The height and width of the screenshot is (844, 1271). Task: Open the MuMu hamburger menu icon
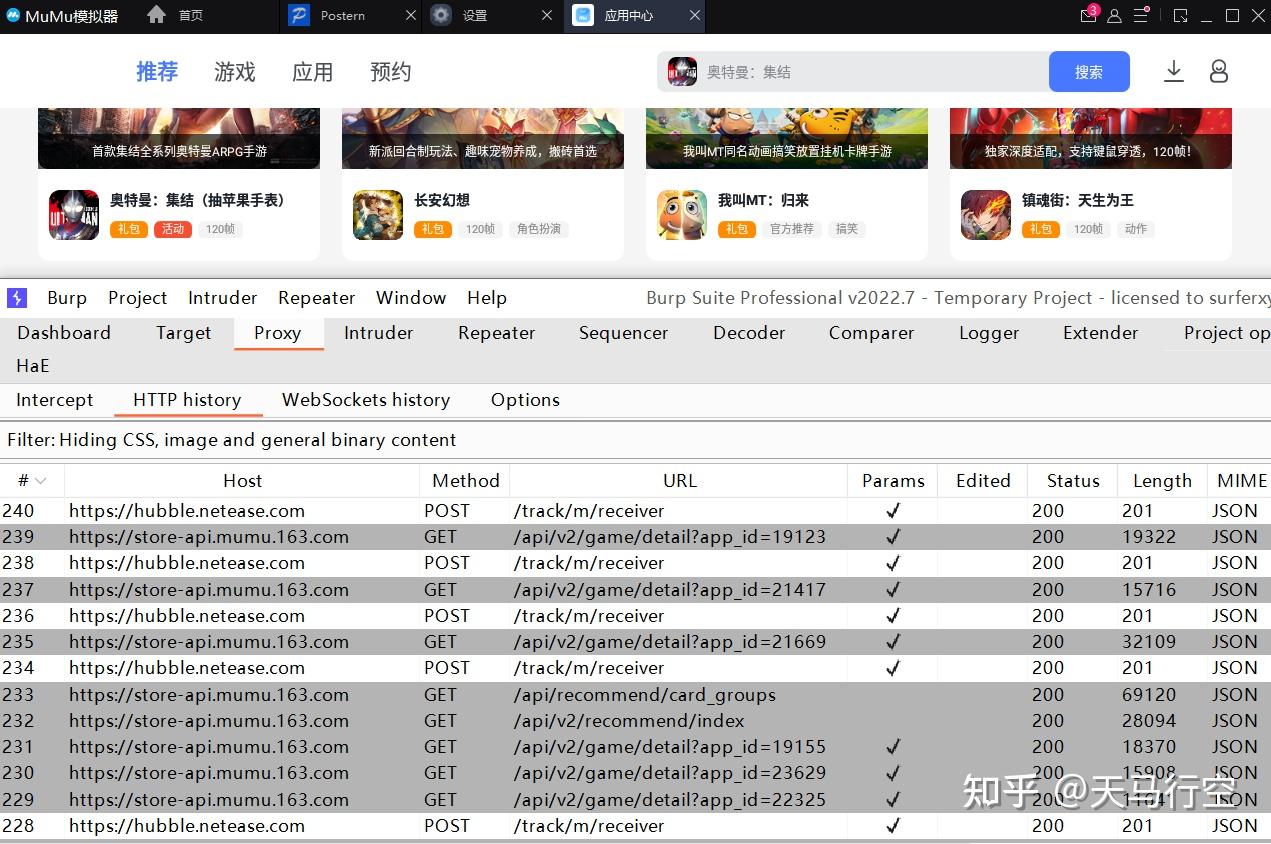(1141, 15)
